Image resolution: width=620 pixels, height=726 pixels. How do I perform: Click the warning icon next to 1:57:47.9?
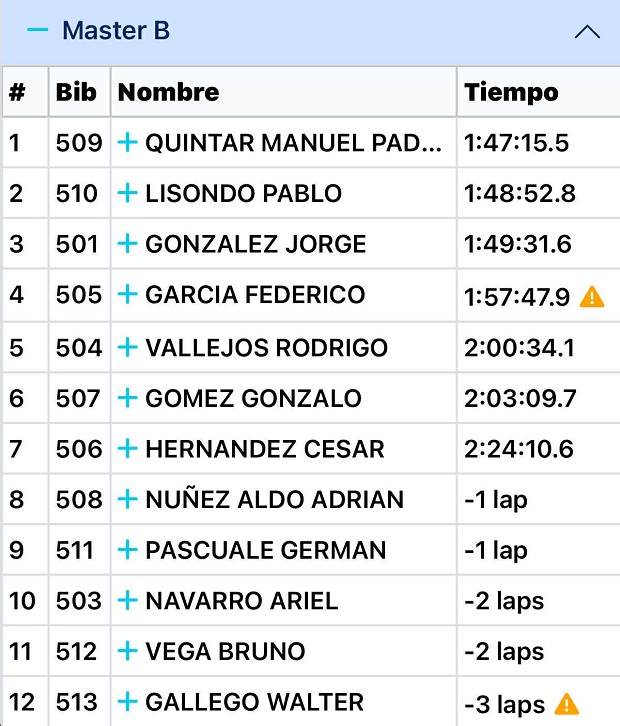592,296
